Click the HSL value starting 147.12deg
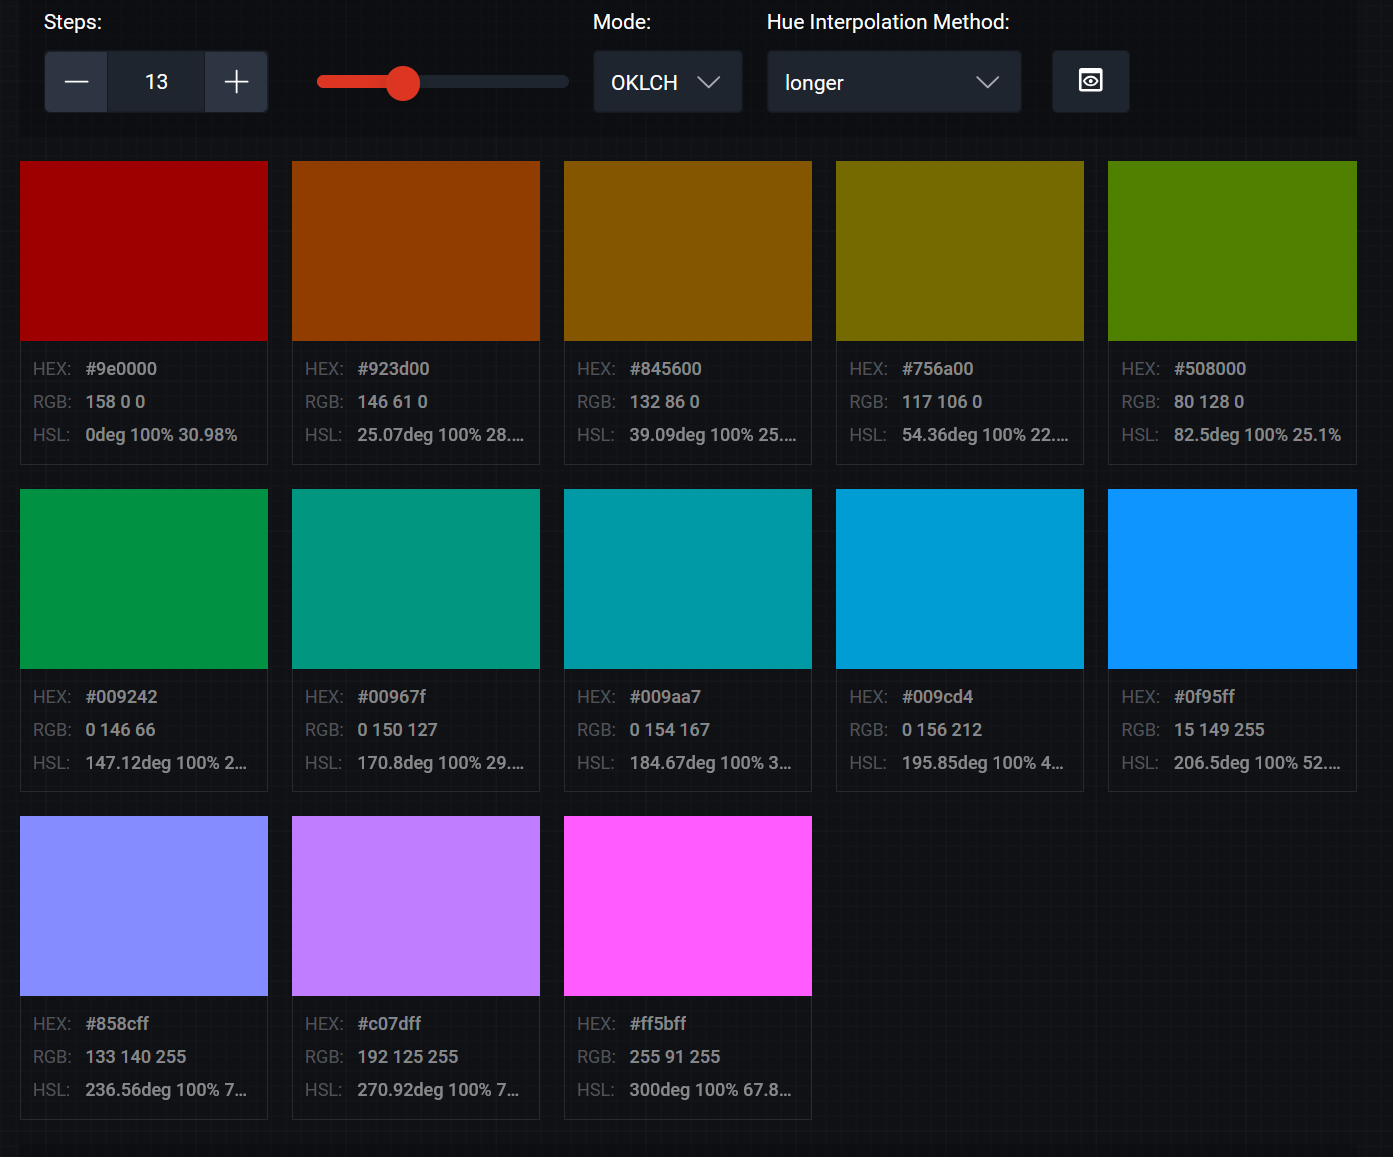Image resolution: width=1393 pixels, height=1157 pixels. [x=166, y=763]
